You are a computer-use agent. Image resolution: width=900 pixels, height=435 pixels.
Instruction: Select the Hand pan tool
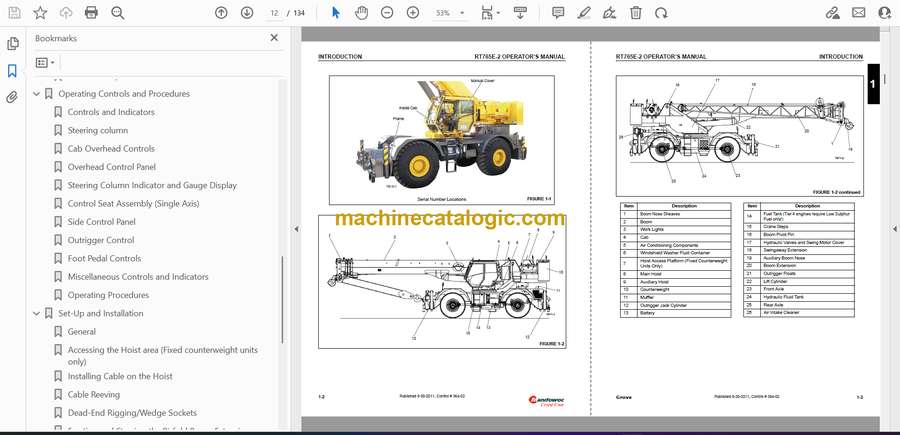point(361,13)
